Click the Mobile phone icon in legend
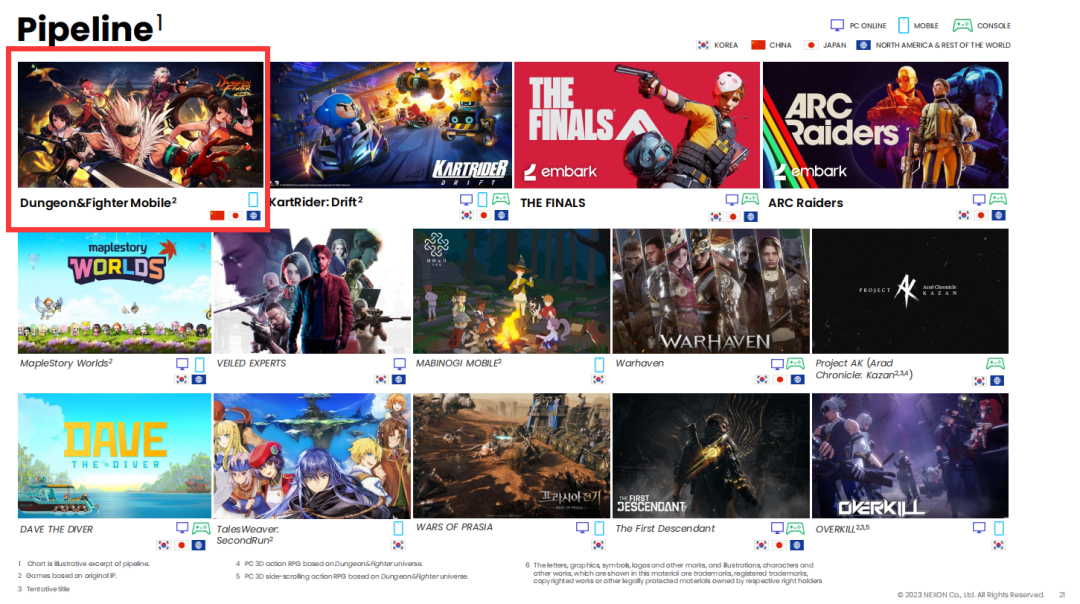The width and height of the screenshot is (1080, 604). [903, 25]
